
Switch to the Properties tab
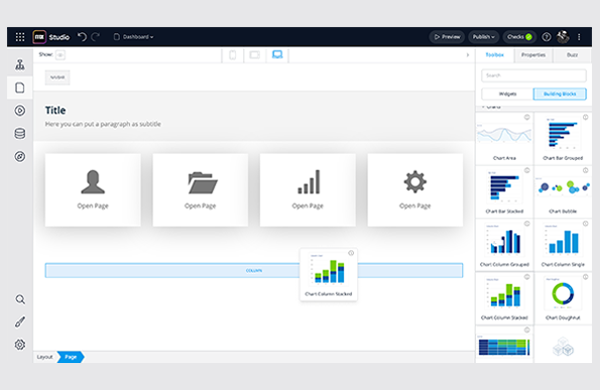(533, 55)
